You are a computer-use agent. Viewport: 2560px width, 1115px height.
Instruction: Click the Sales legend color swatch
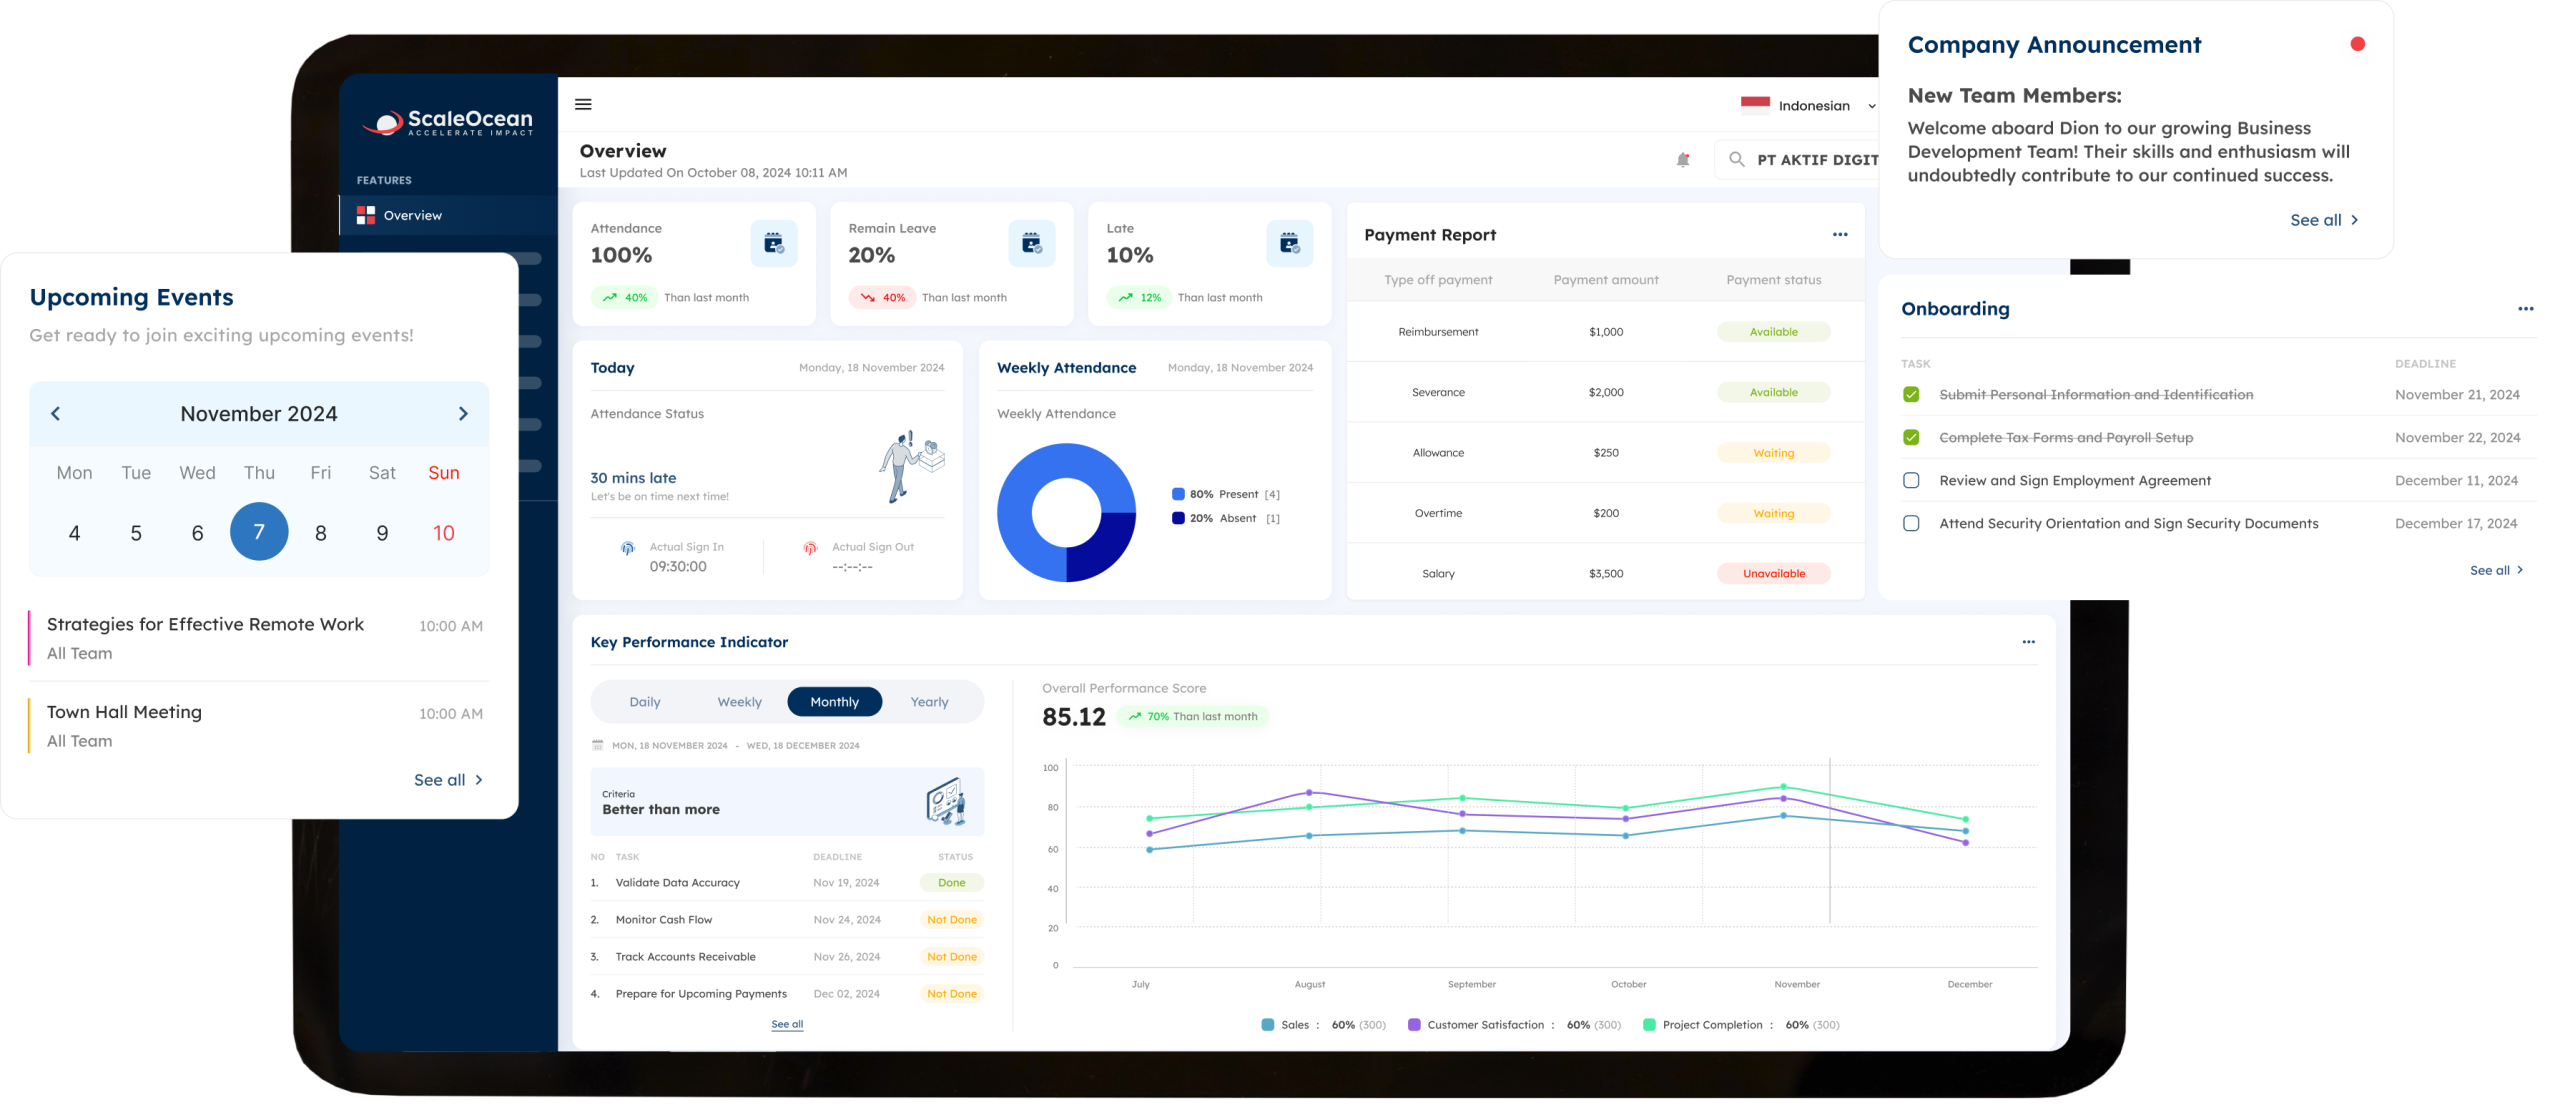tap(1268, 1025)
